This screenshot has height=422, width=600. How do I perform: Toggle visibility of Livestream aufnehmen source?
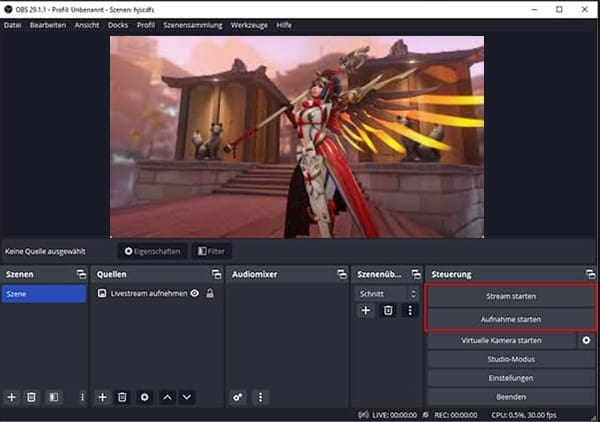(195, 293)
